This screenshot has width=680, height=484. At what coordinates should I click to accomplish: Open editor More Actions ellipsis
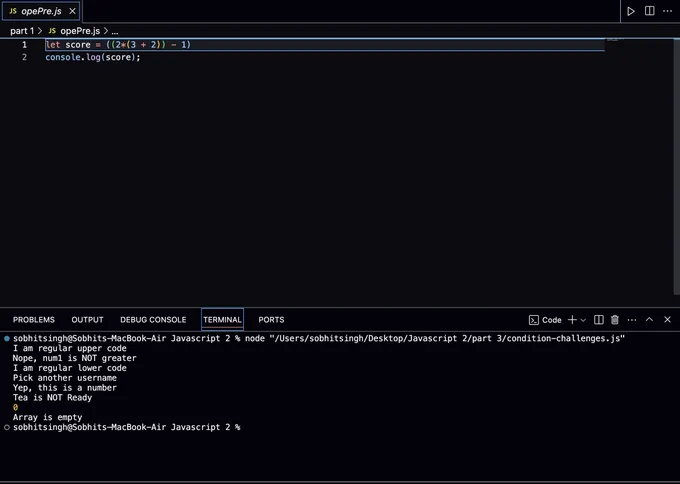(667, 11)
